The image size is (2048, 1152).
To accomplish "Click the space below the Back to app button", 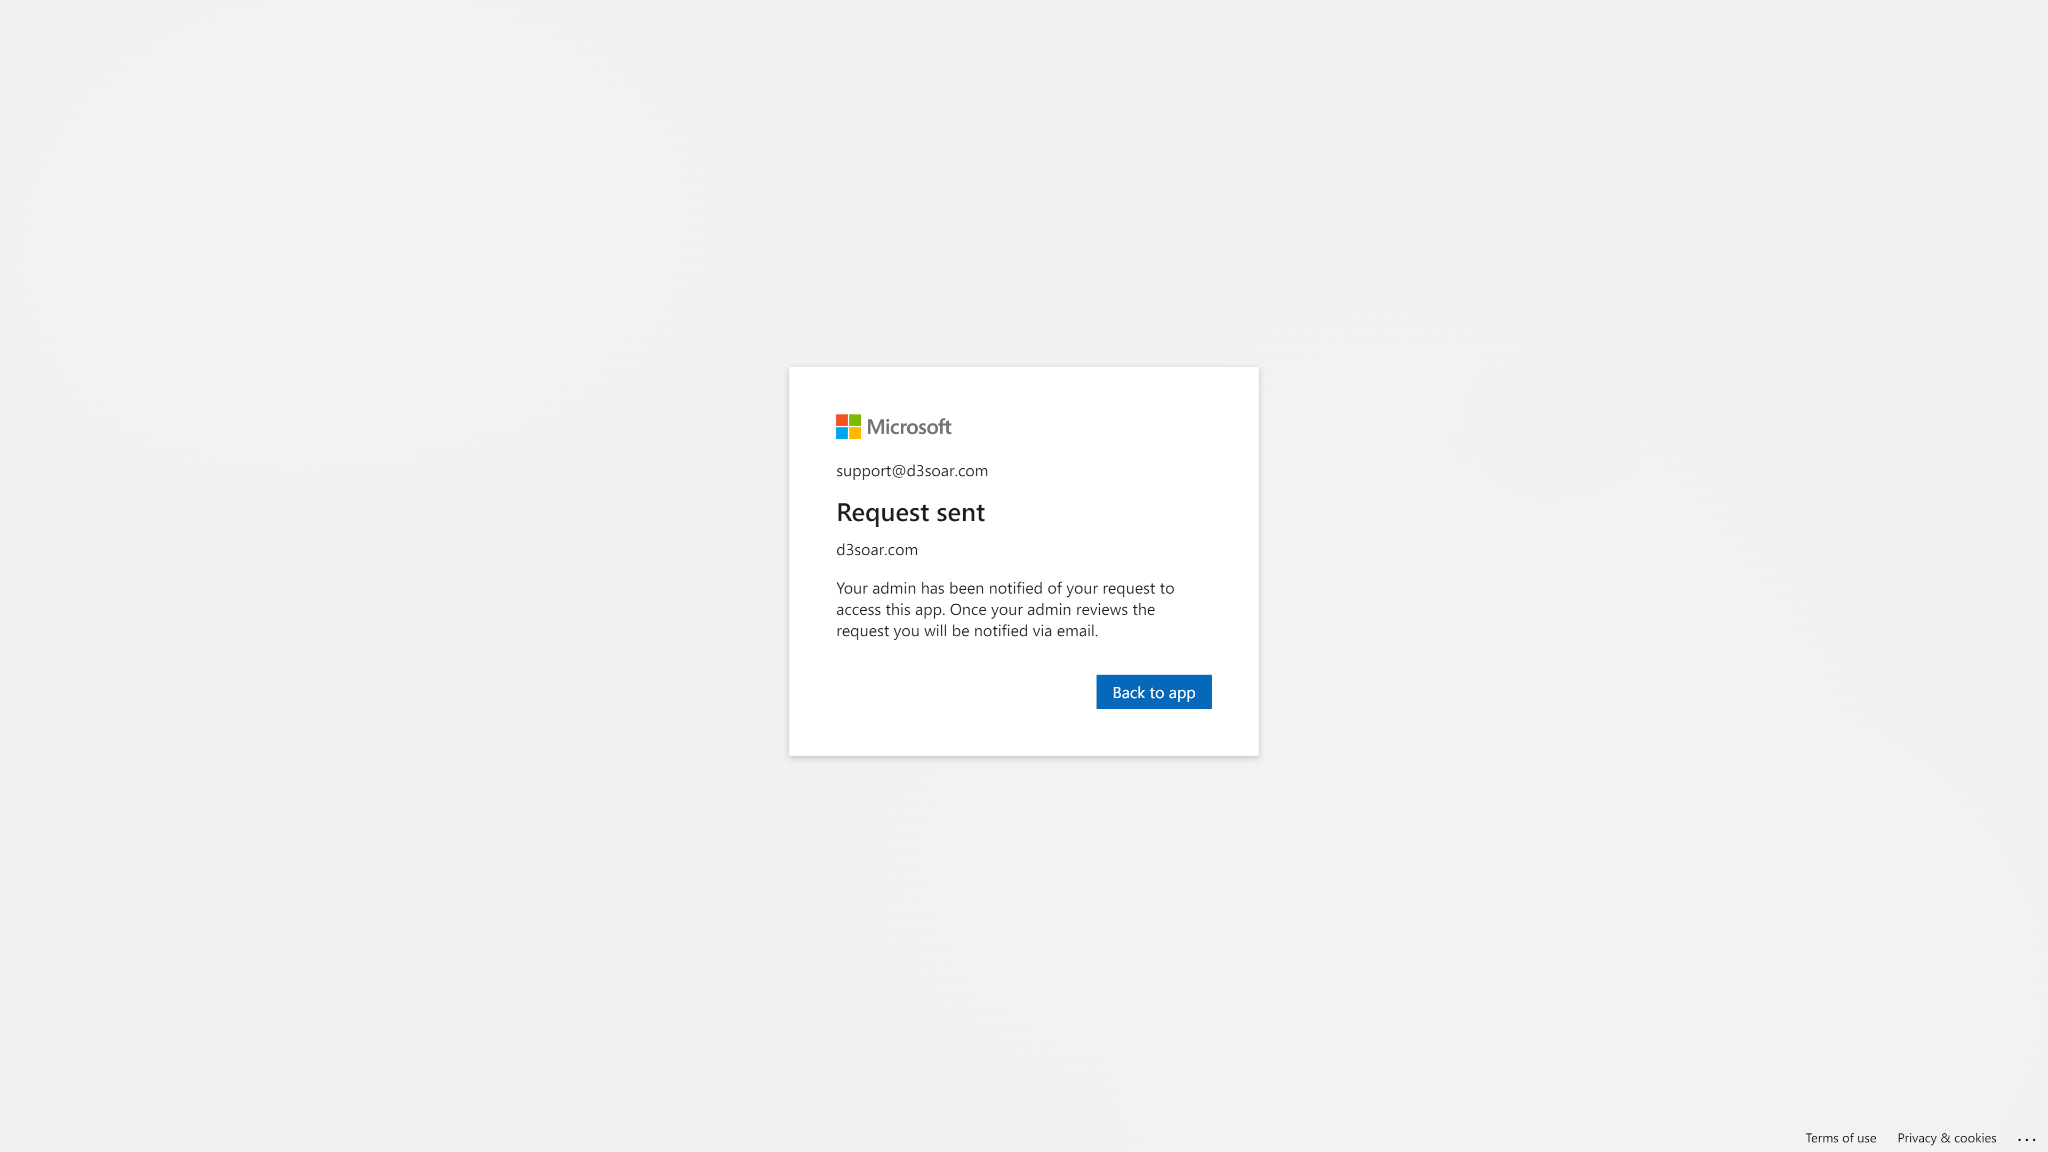I will point(1153,730).
